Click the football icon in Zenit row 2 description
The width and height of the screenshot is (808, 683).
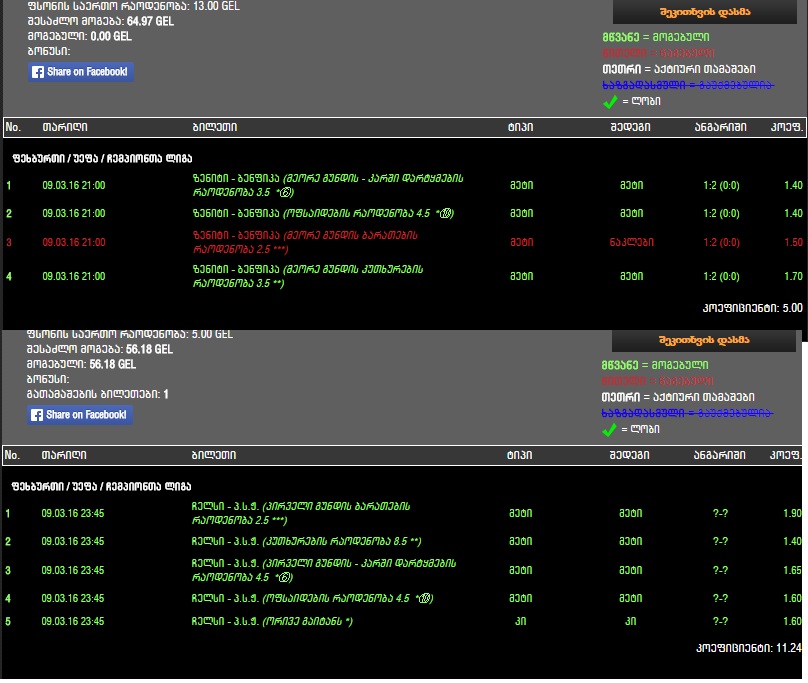447,213
